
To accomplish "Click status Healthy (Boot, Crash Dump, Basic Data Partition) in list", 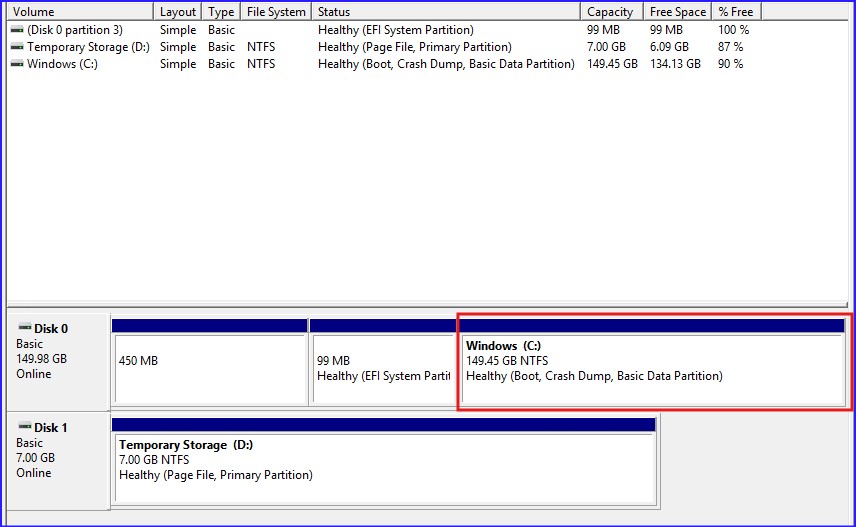I will [447, 64].
